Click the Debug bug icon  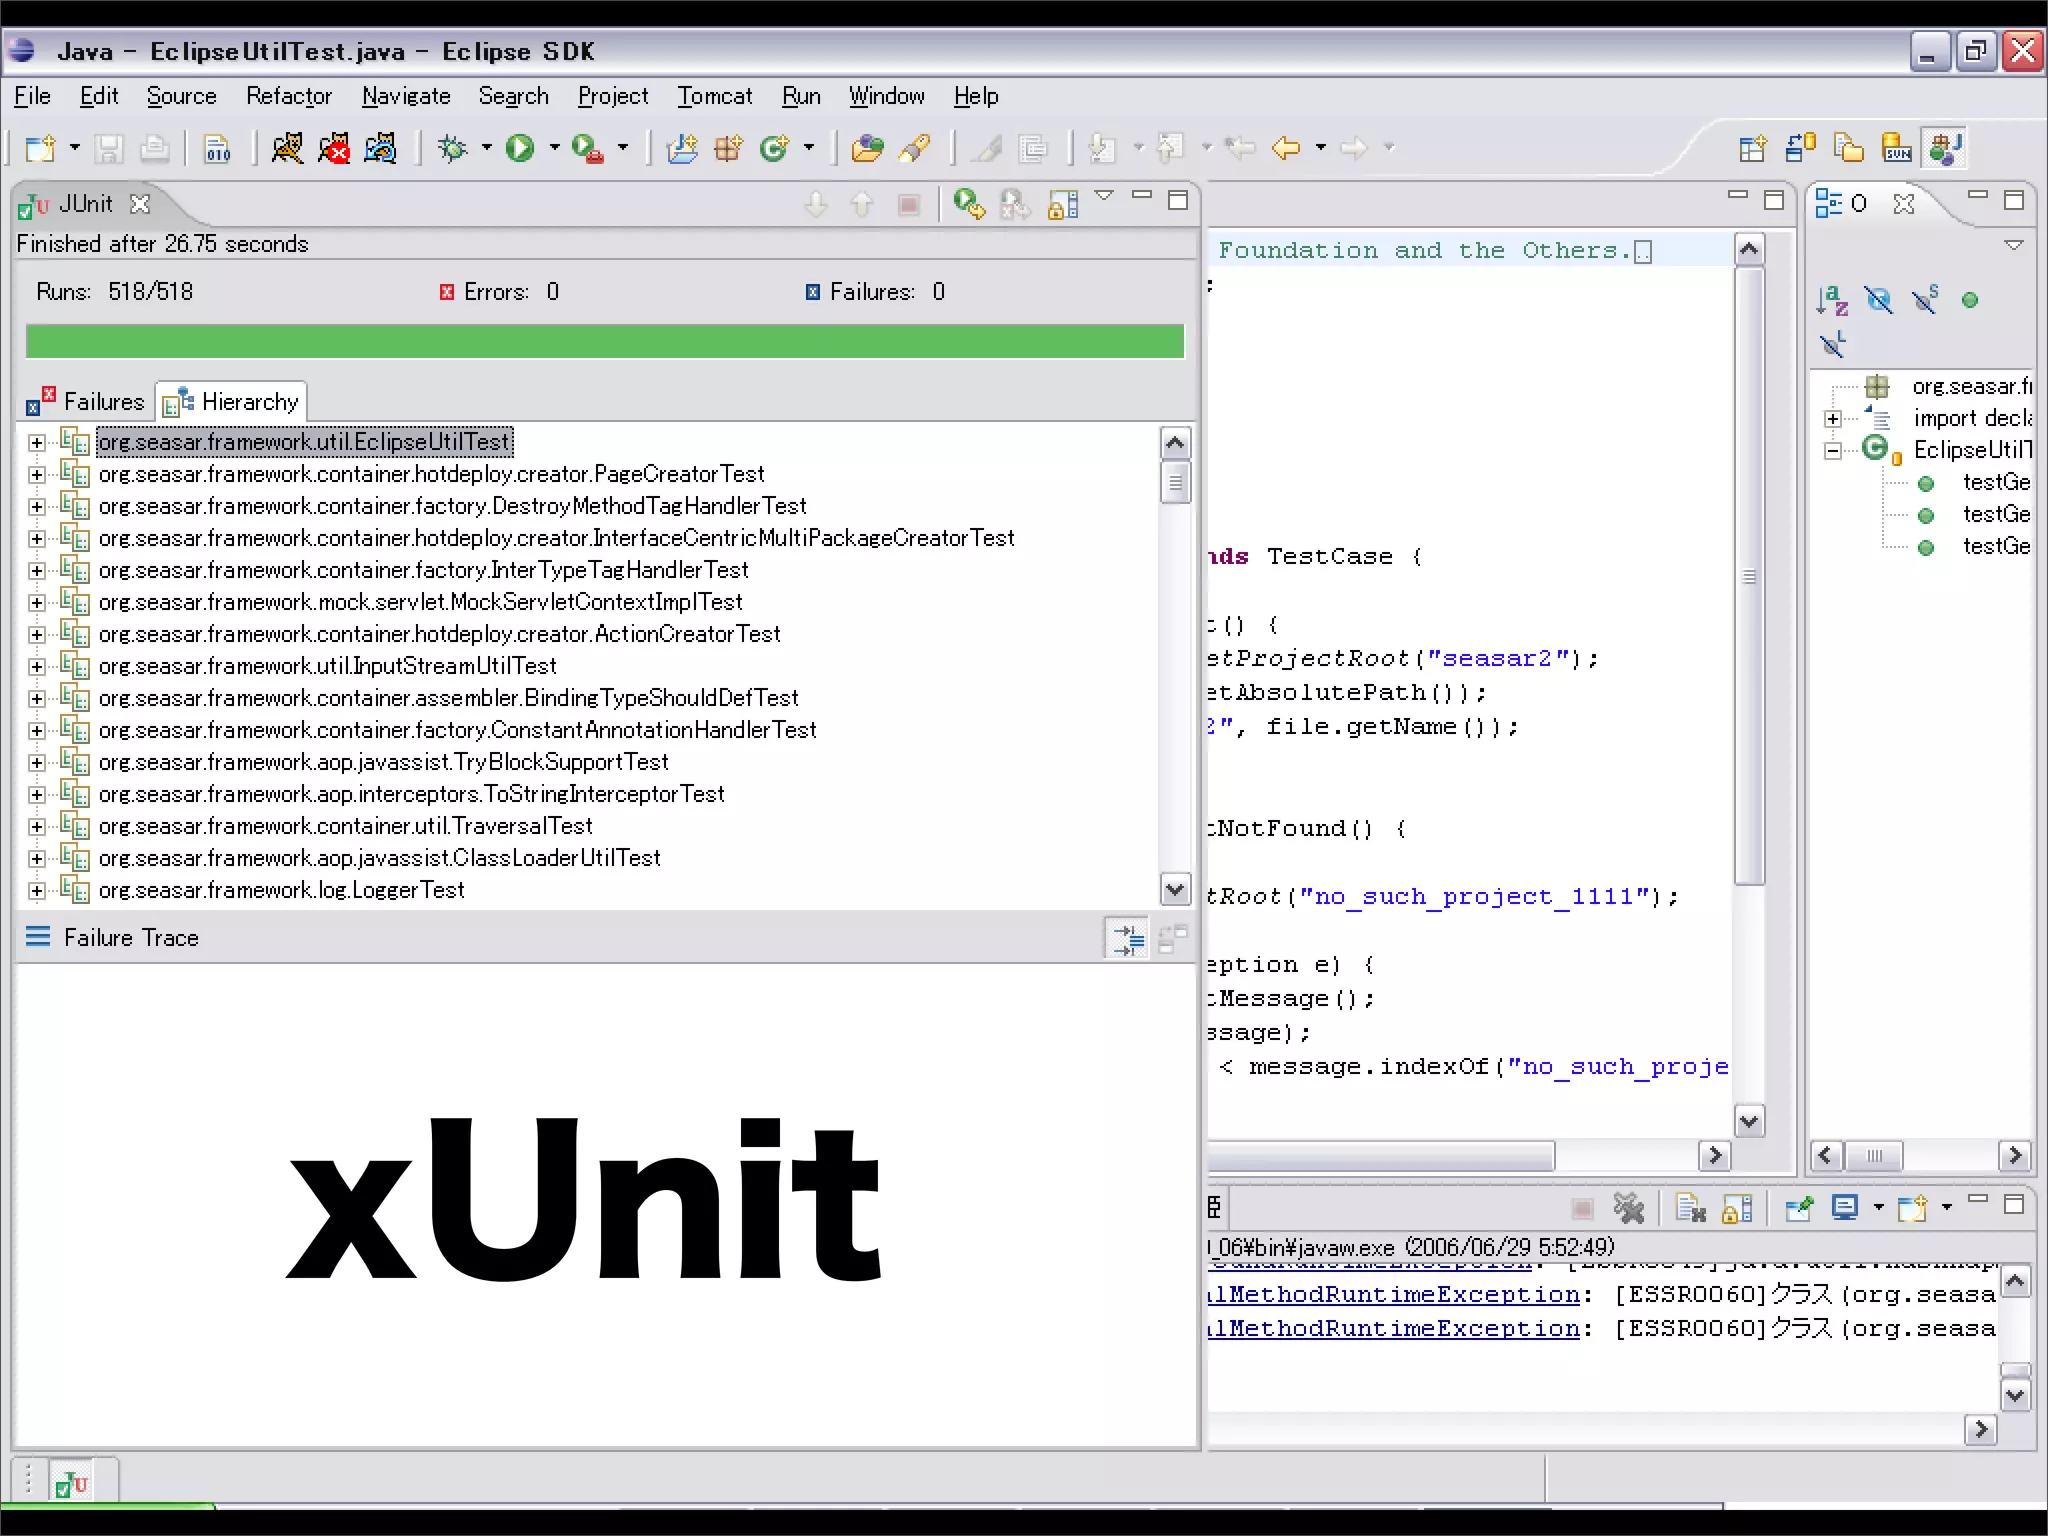point(453,149)
